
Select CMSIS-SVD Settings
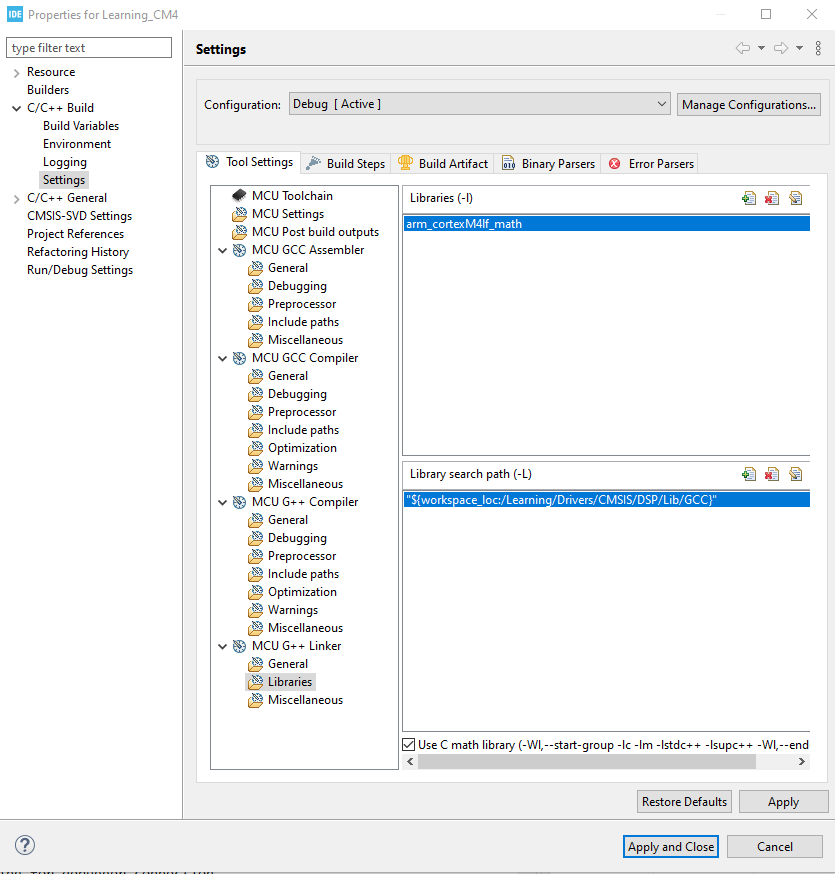click(x=79, y=216)
